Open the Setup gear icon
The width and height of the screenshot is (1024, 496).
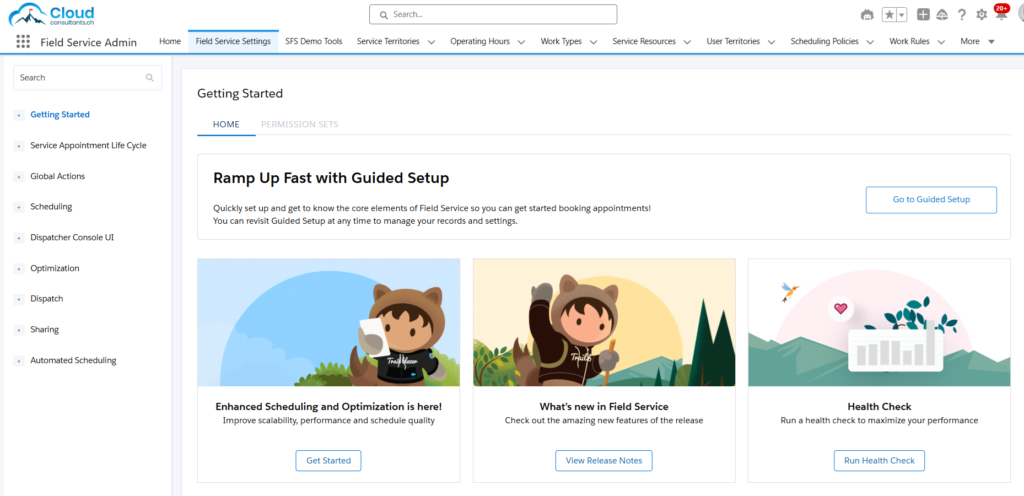click(981, 15)
